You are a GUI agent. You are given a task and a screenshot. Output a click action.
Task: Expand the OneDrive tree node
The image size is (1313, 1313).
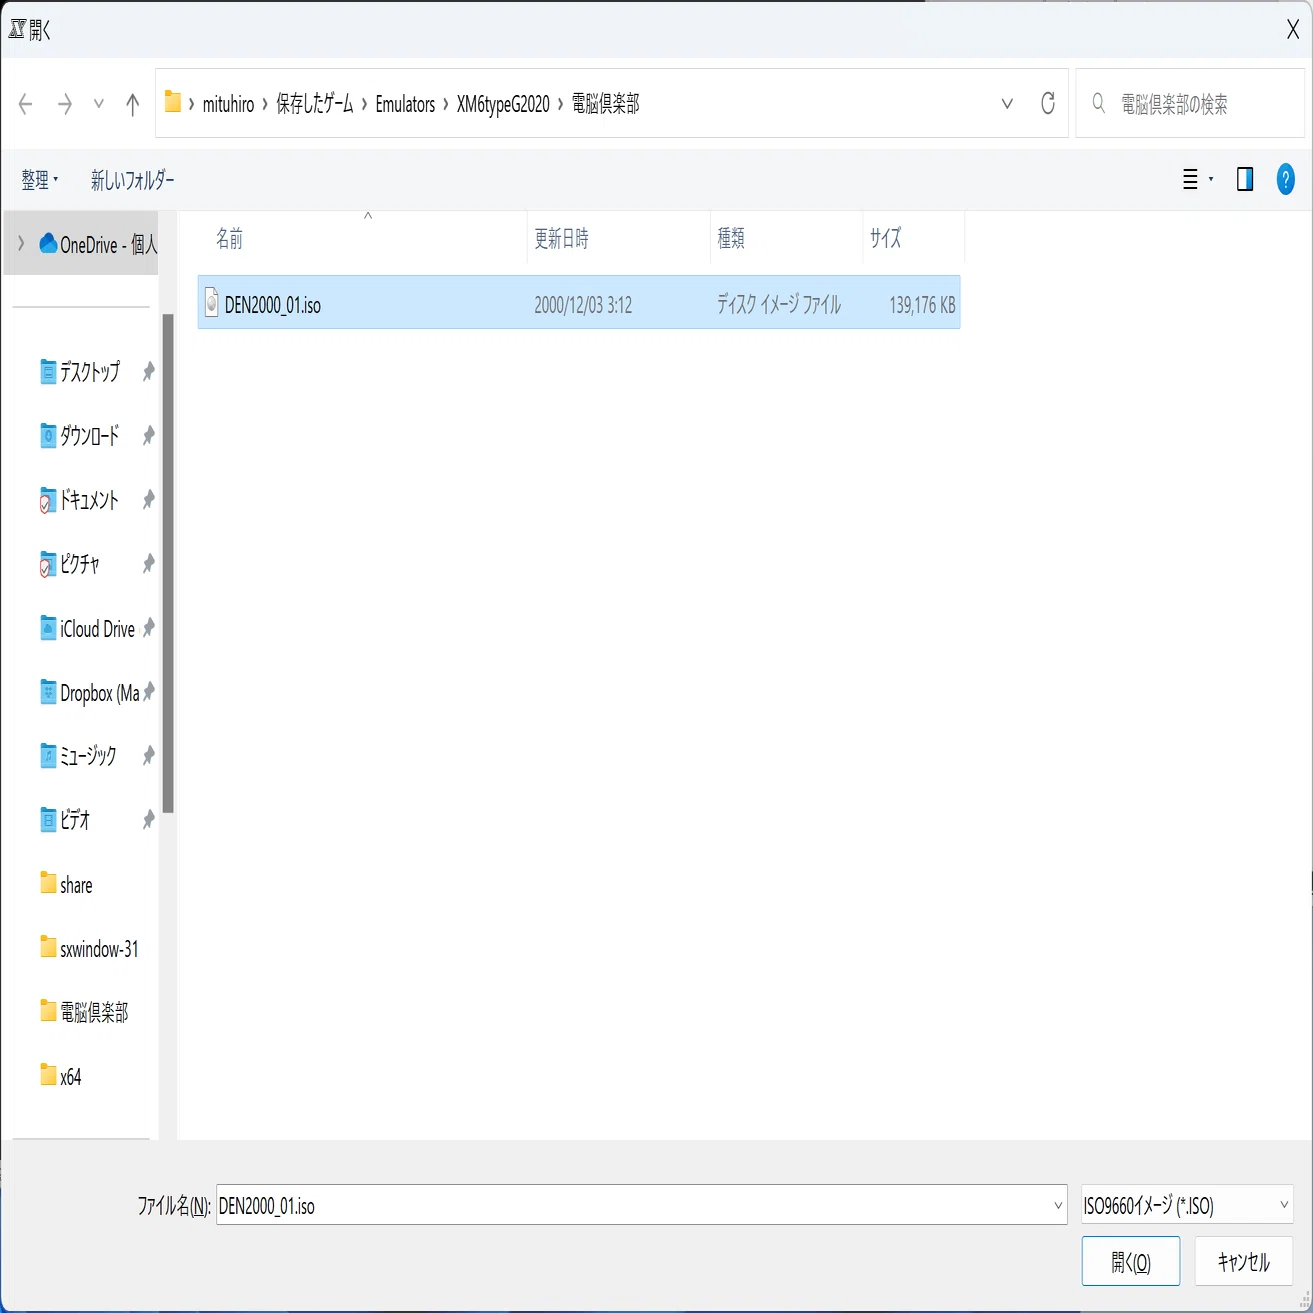pos(21,244)
